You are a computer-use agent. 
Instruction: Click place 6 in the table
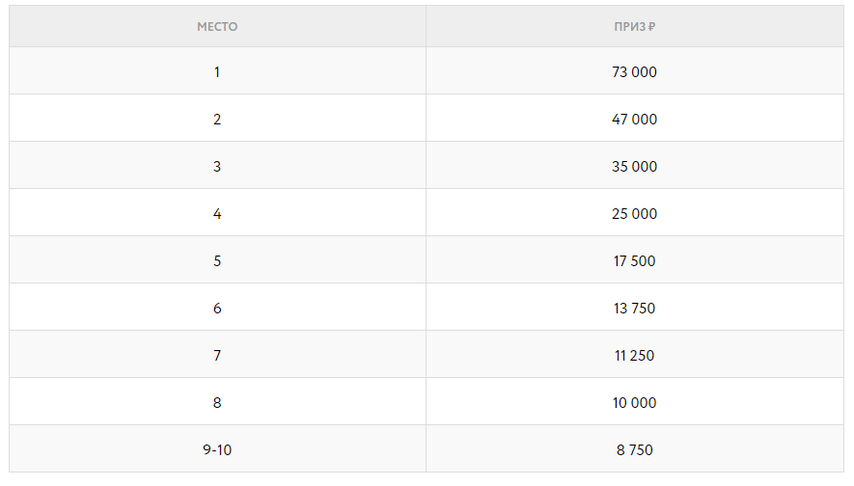[x=217, y=307]
